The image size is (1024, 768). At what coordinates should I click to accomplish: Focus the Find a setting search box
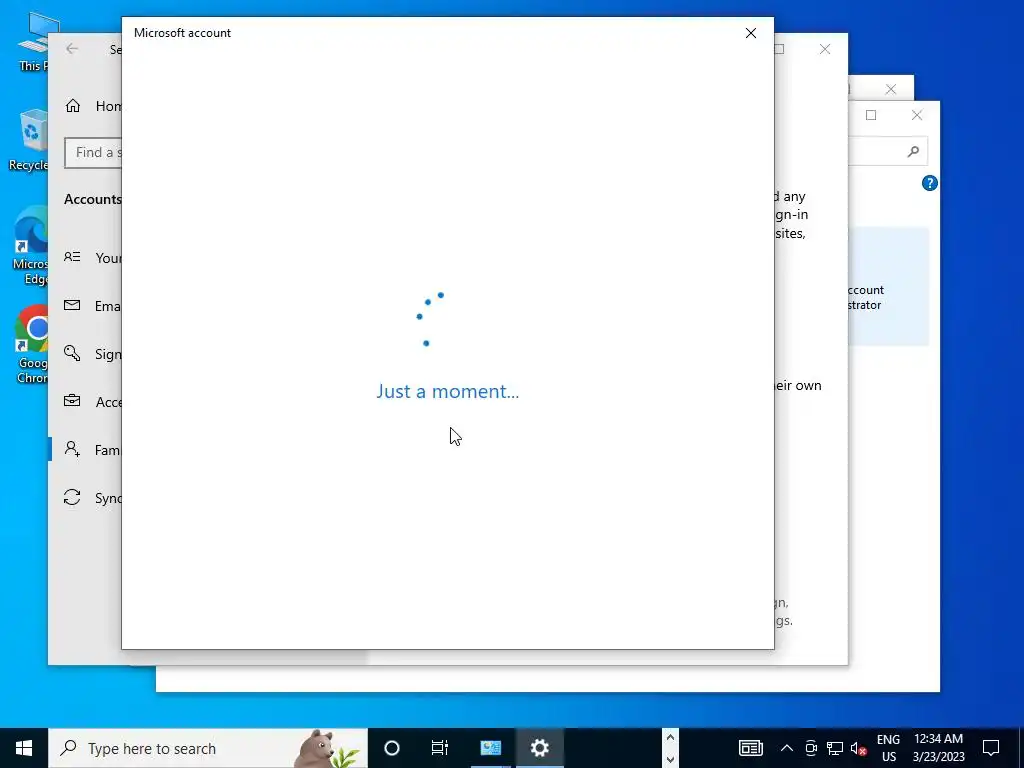93,153
